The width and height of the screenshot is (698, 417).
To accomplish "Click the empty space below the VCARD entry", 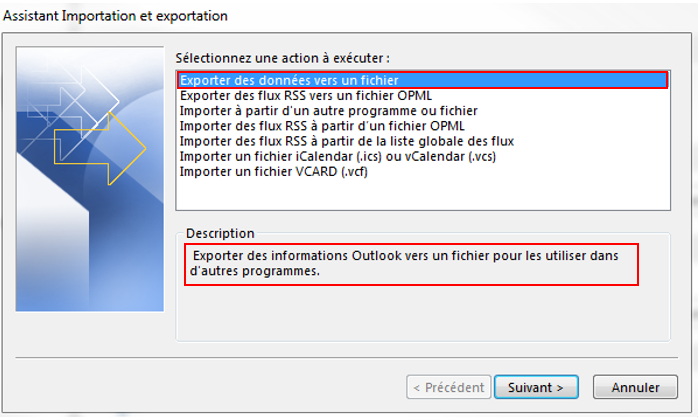I will 423,194.
